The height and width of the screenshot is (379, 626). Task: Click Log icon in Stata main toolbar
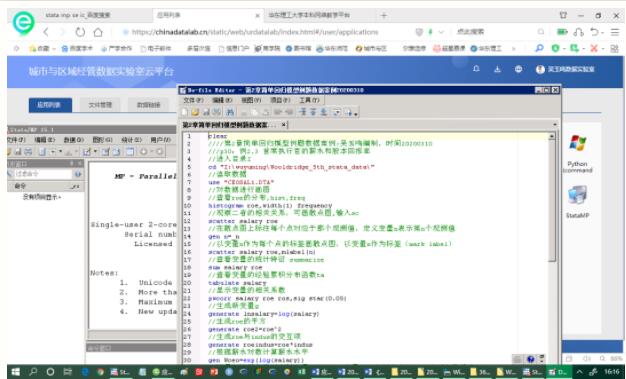pyautogui.click(x=42, y=152)
